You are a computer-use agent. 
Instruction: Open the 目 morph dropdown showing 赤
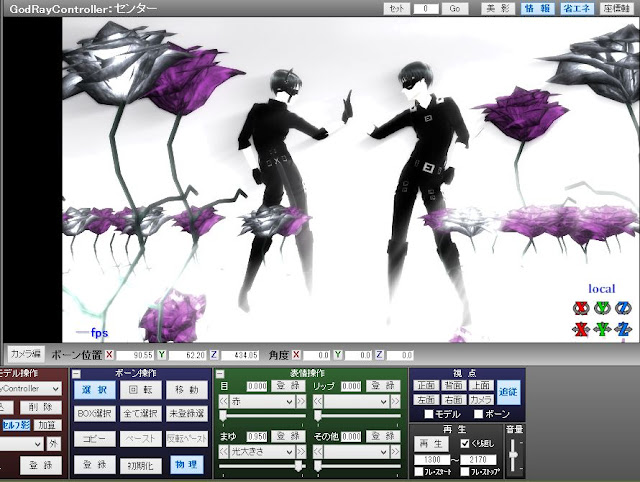pos(262,402)
